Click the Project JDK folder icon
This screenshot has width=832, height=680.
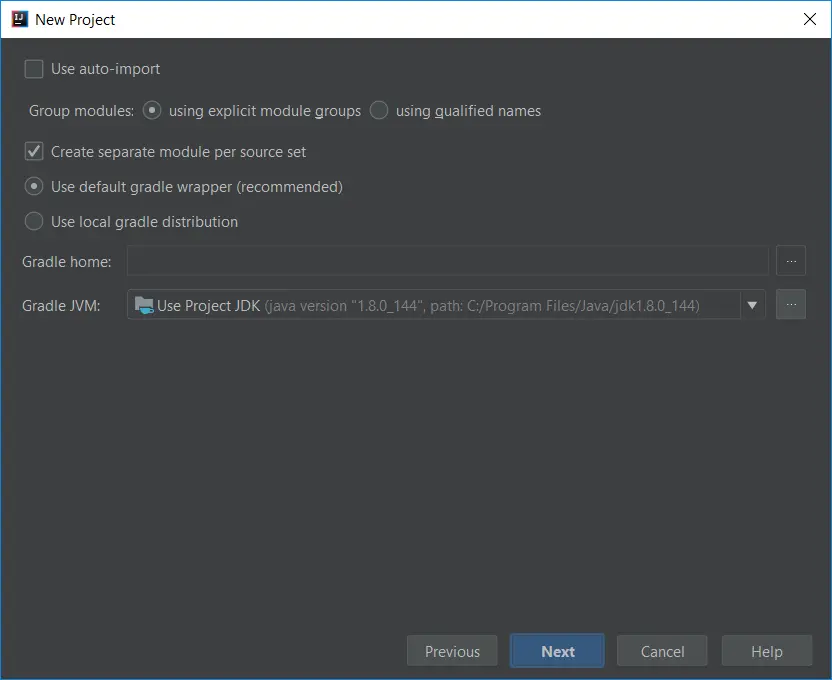click(x=144, y=305)
